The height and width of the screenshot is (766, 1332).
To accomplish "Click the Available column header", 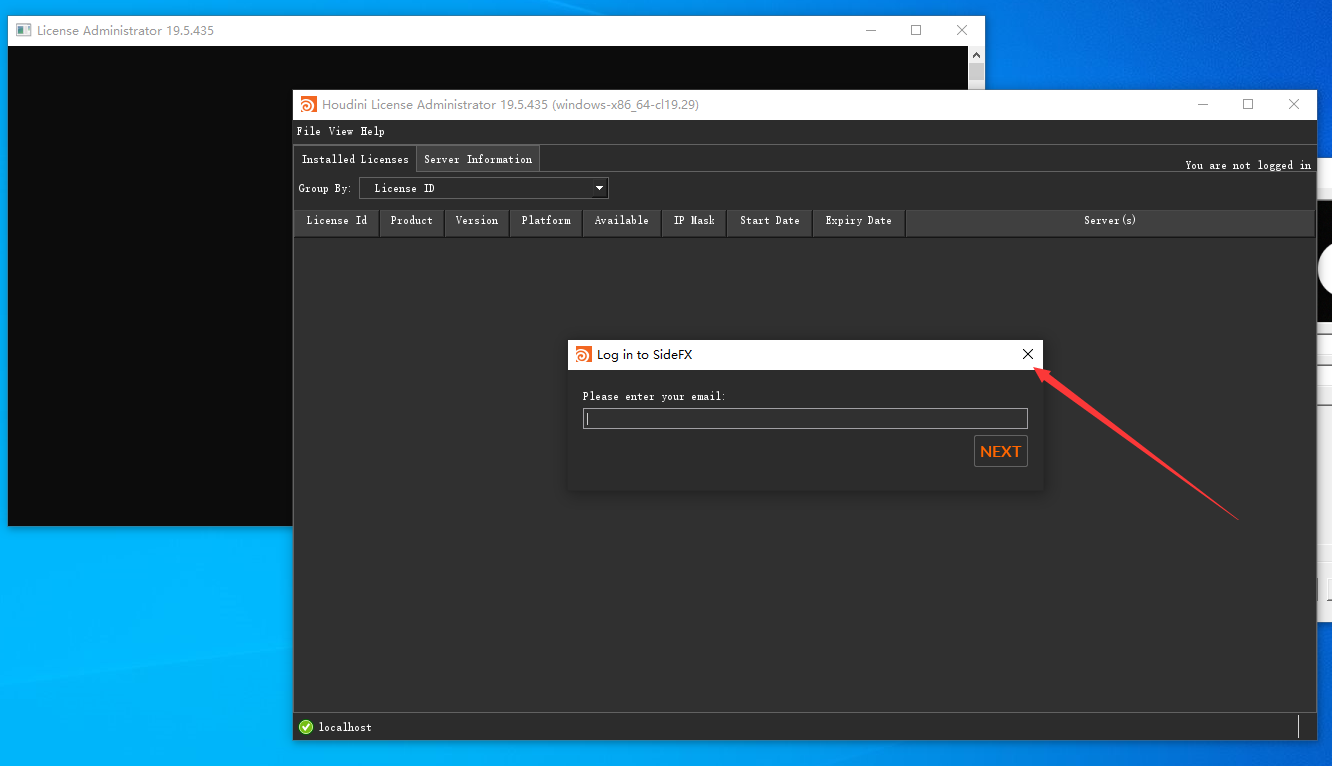I will click(x=621, y=221).
